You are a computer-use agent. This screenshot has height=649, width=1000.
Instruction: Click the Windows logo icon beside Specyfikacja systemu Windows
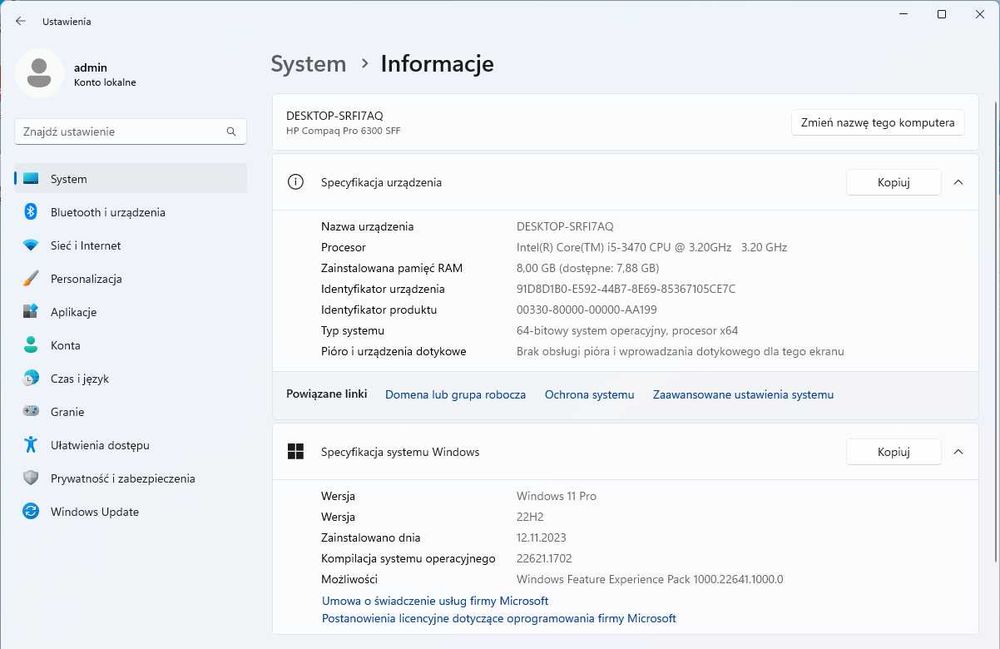click(295, 451)
